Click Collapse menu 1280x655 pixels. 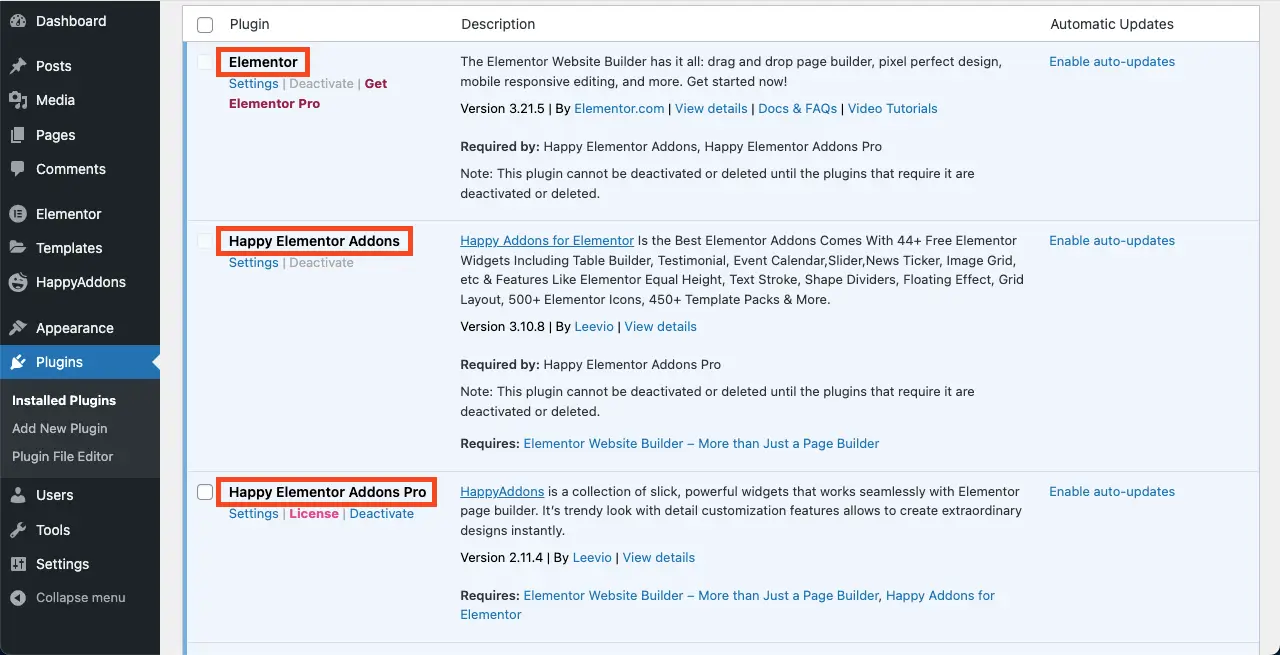coord(80,598)
